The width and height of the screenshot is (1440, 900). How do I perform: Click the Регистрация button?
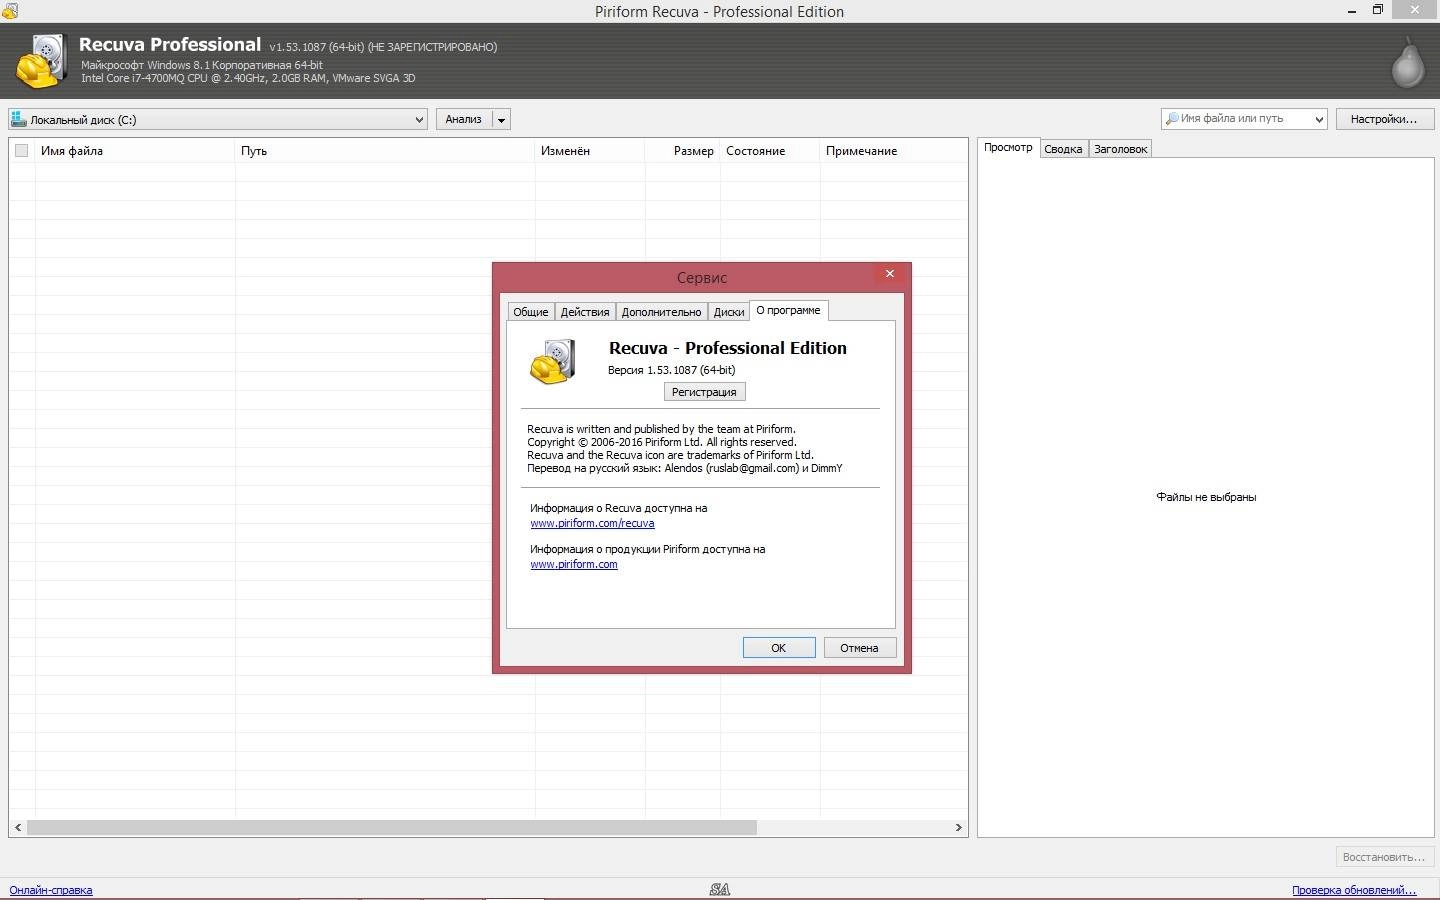[704, 392]
